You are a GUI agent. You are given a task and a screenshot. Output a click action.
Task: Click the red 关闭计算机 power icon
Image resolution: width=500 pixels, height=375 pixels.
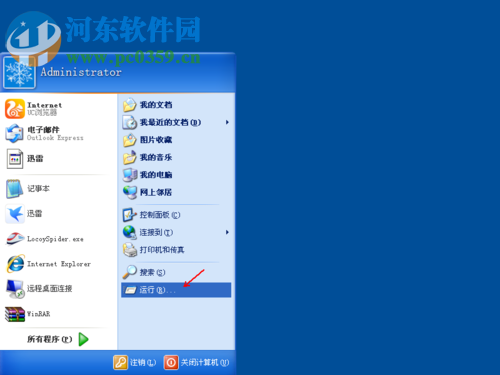point(171,362)
